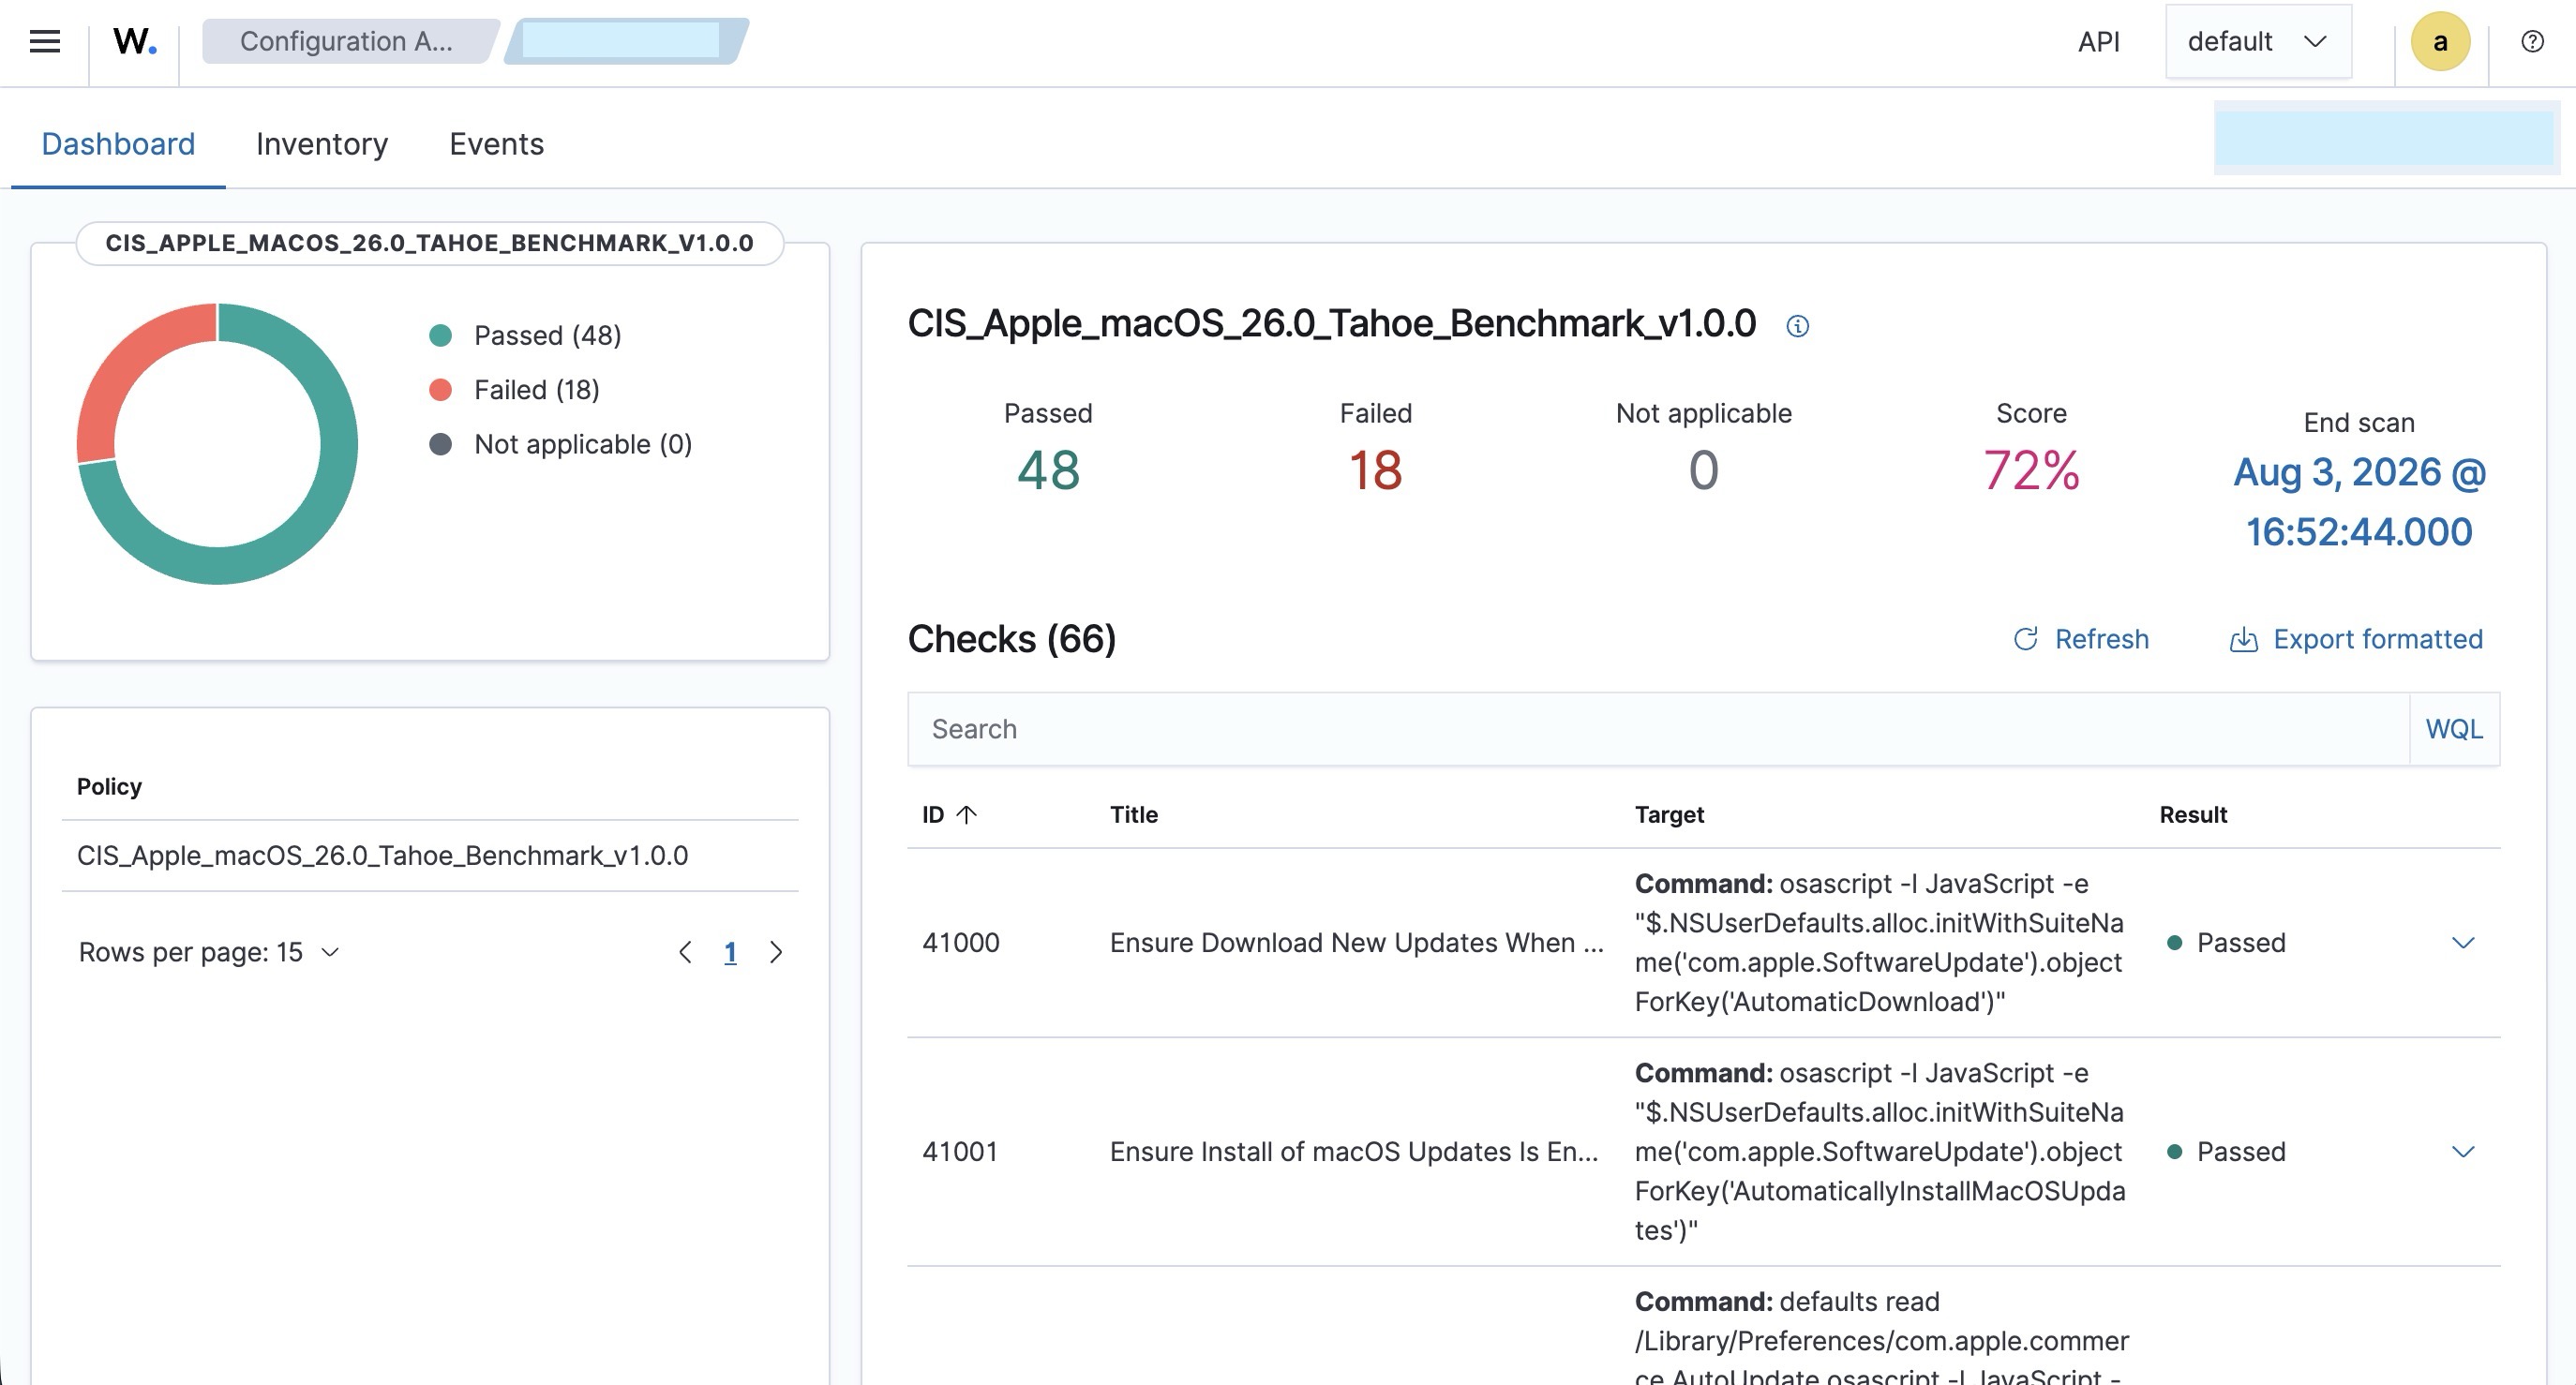Viewport: 2576px width, 1385px height.
Task: Click the Wazuh W. logo
Action: click(x=134, y=41)
